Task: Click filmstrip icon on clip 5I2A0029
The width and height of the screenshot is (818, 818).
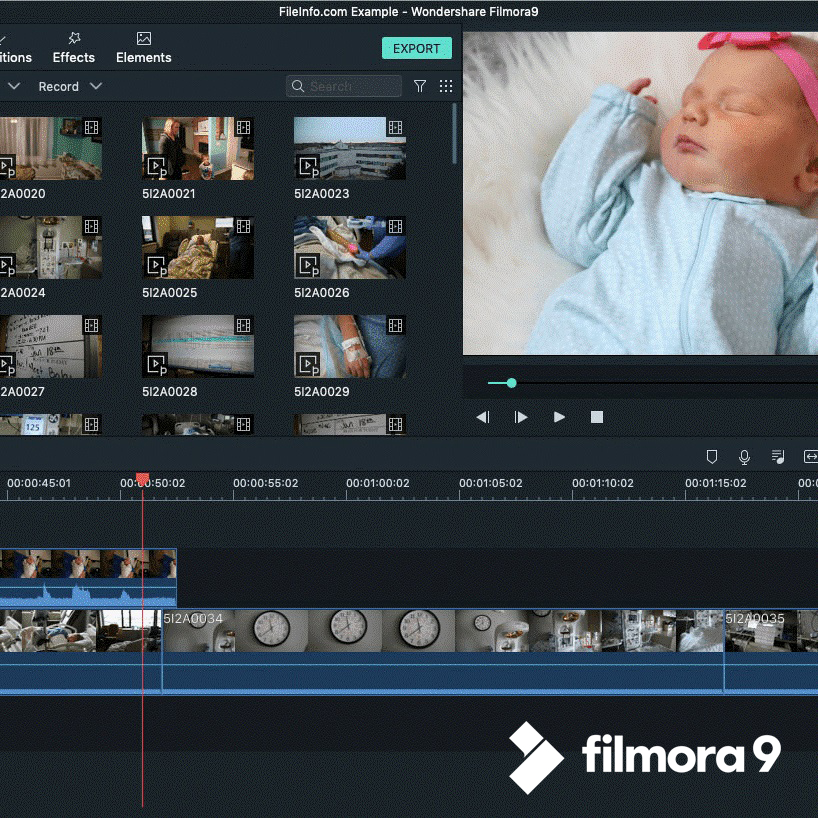Action: [x=395, y=326]
